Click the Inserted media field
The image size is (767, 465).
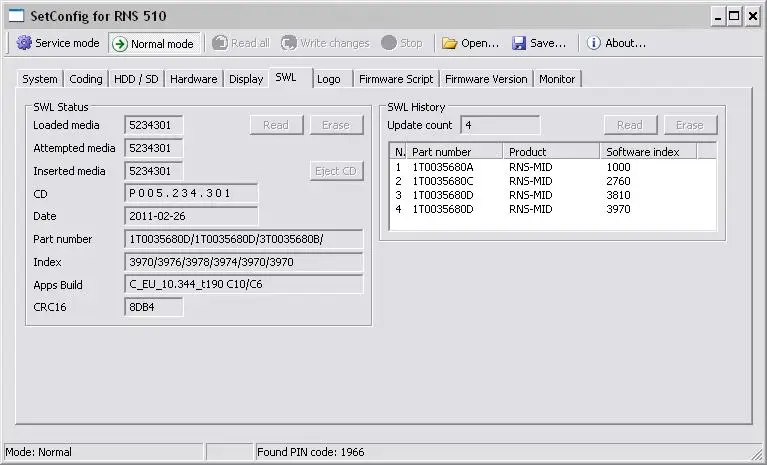coord(154,171)
